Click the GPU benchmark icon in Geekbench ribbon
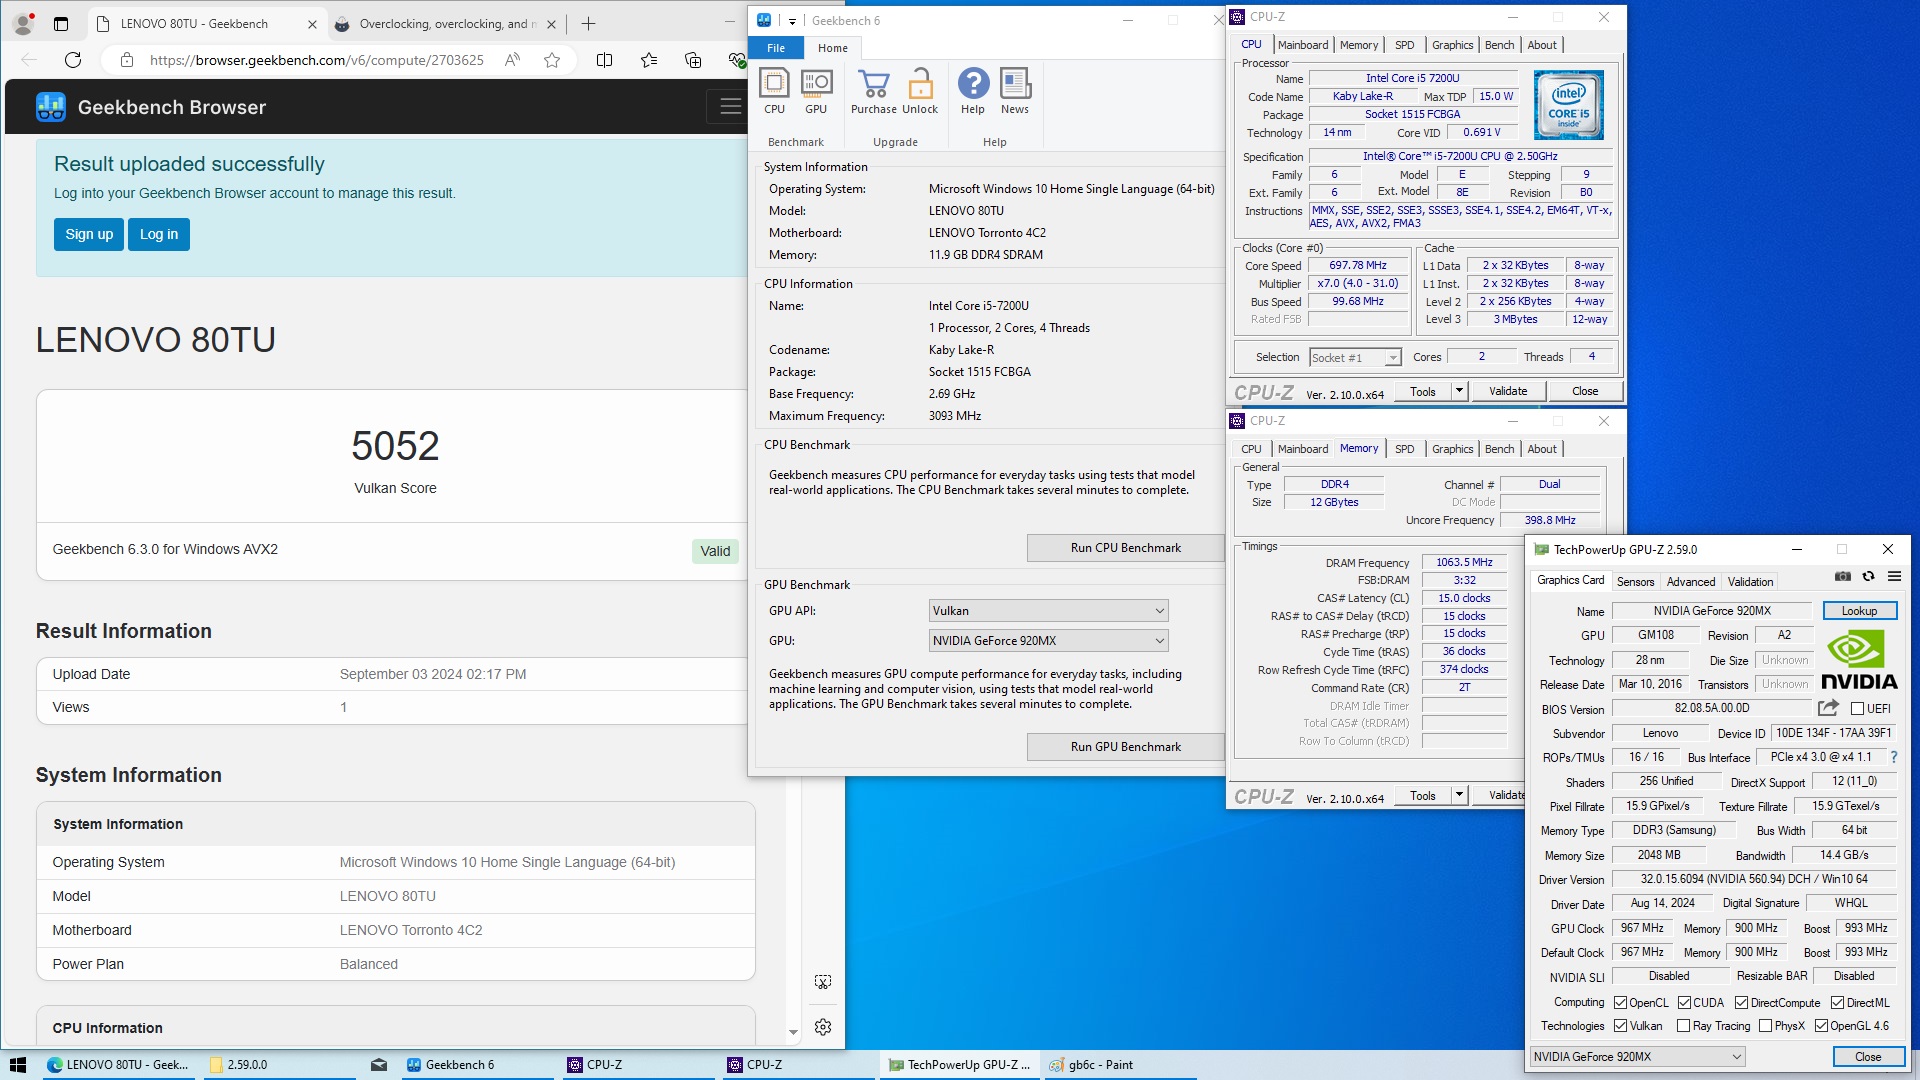The width and height of the screenshot is (1920, 1080). pos(816,91)
